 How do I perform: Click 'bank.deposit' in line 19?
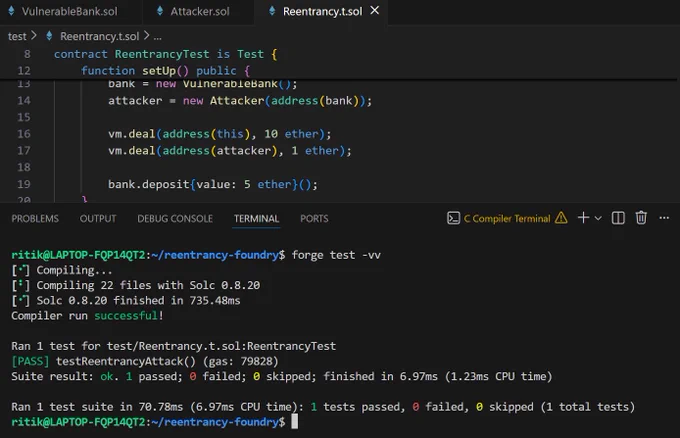click(x=149, y=185)
